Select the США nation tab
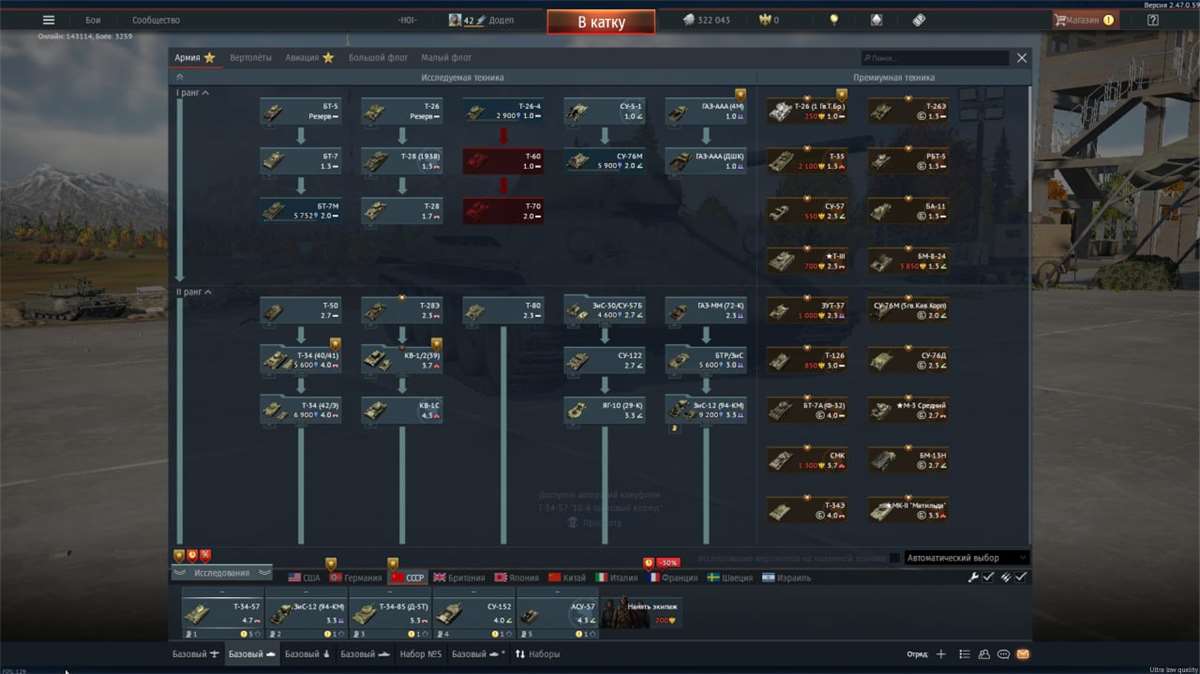Image resolution: width=1200 pixels, height=674 pixels. click(x=304, y=578)
